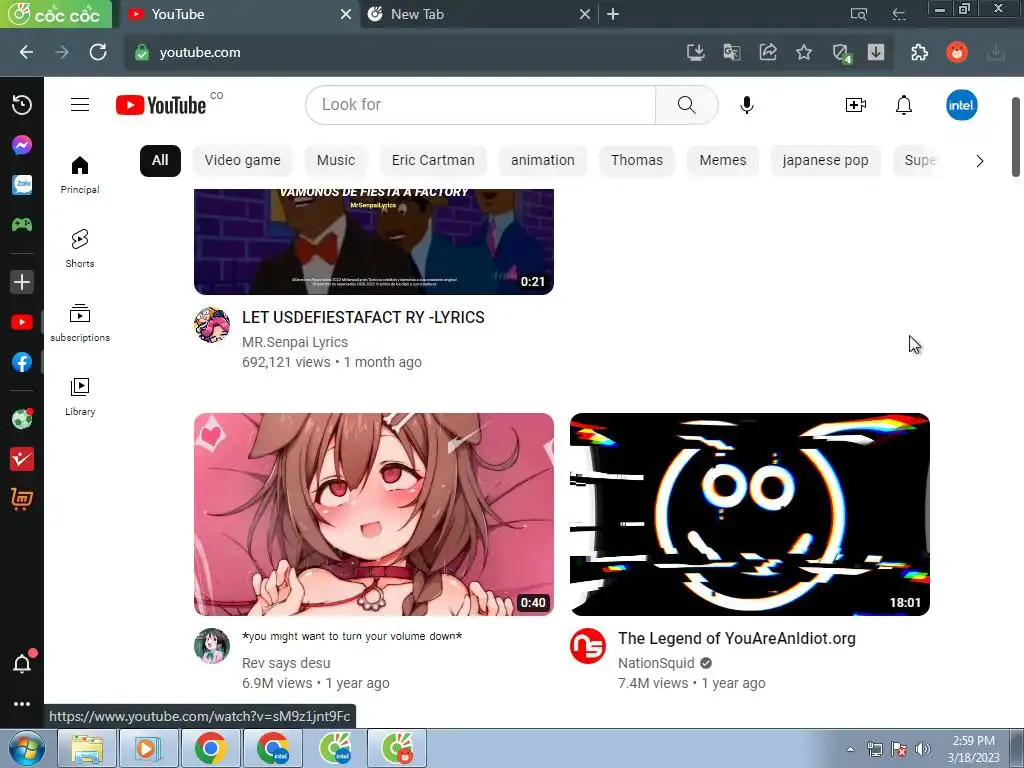Open Rev says desu channel link
Viewport: 1024px width, 768px height.
click(x=286, y=664)
